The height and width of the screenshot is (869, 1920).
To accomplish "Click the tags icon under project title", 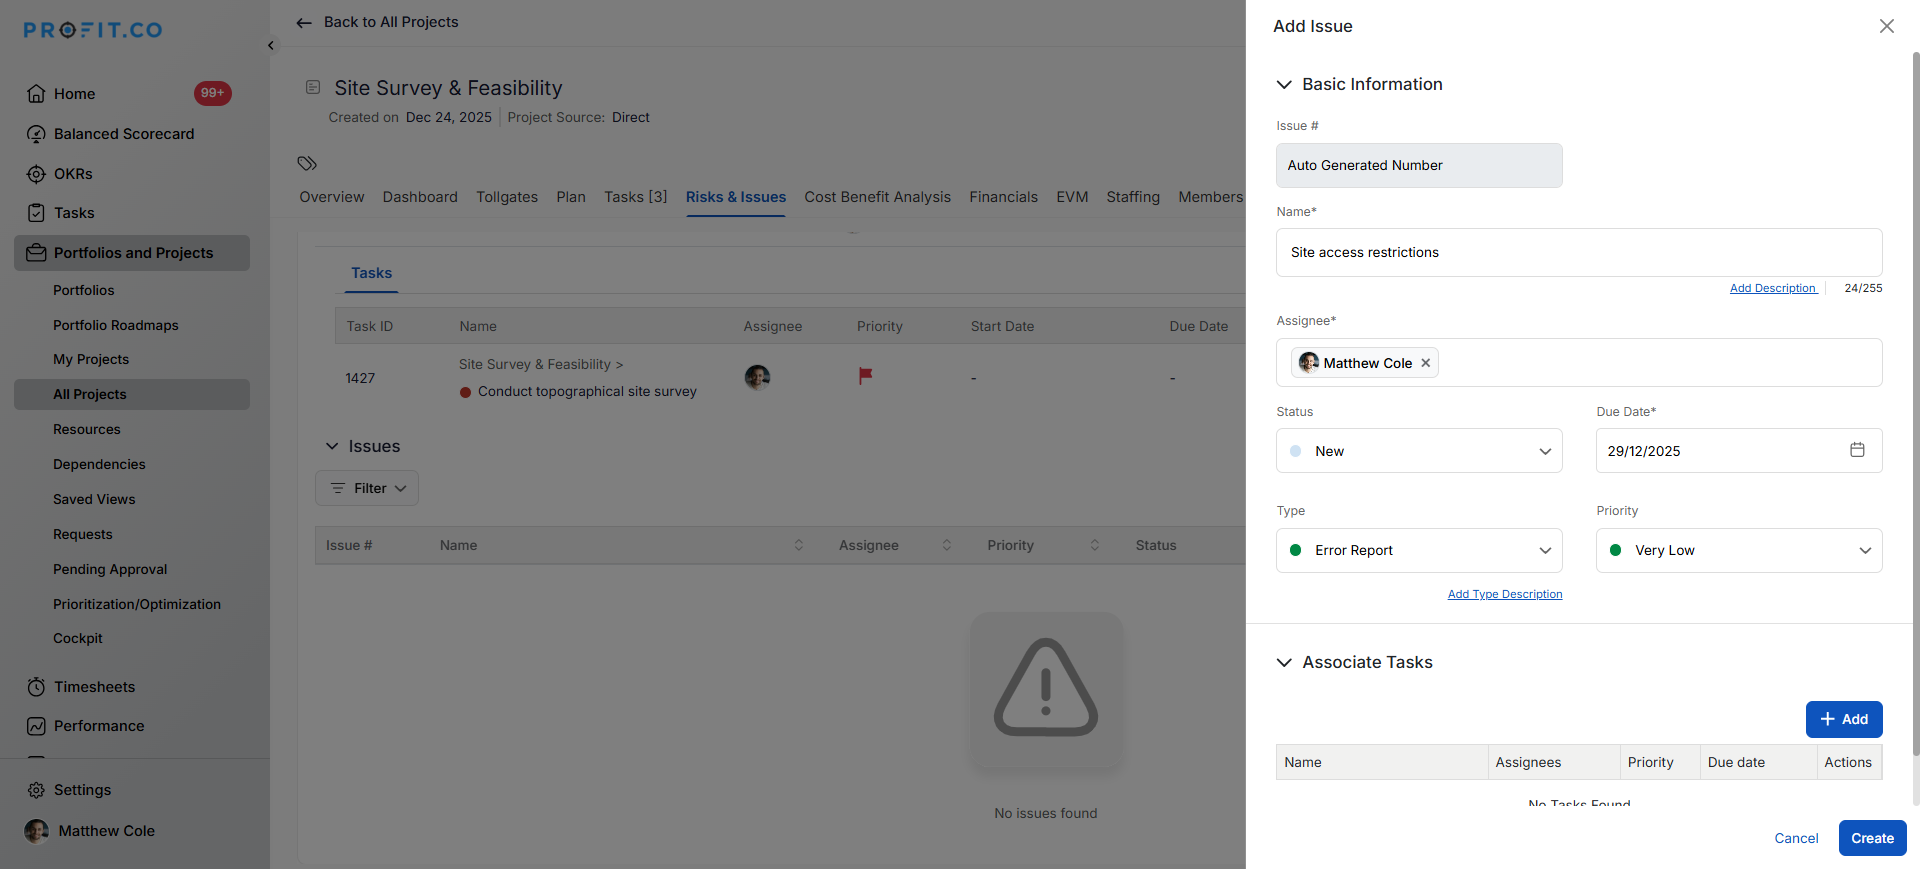I will [307, 163].
